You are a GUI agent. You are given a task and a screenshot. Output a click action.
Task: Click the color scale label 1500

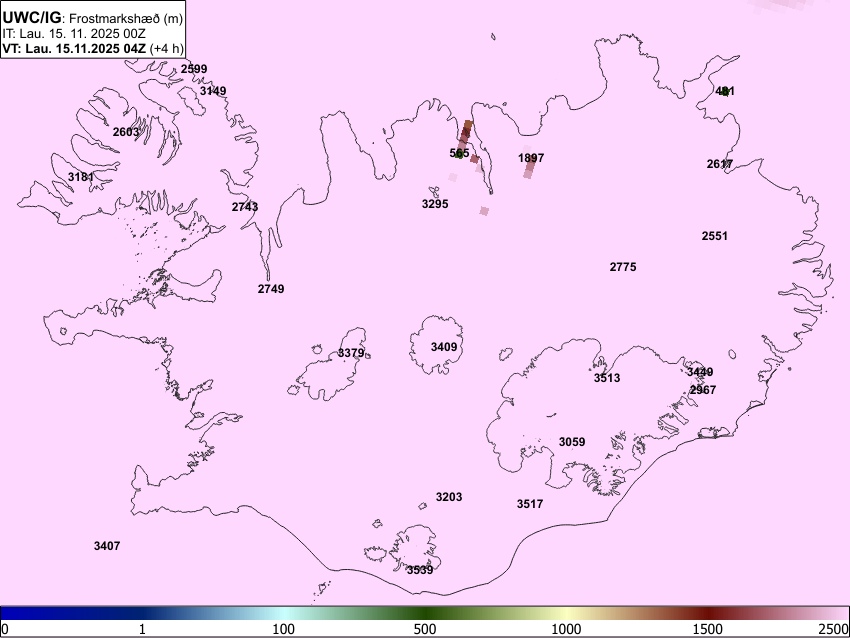pyautogui.click(x=708, y=629)
